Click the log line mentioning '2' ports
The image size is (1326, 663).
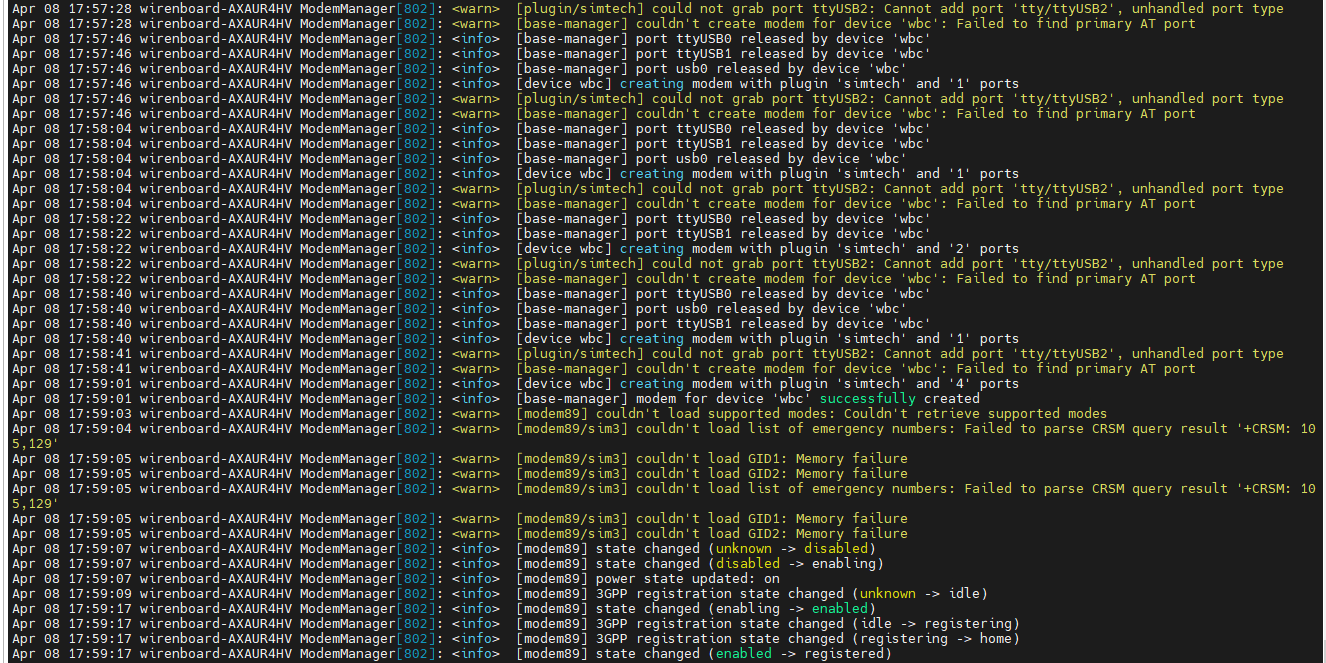point(768,249)
